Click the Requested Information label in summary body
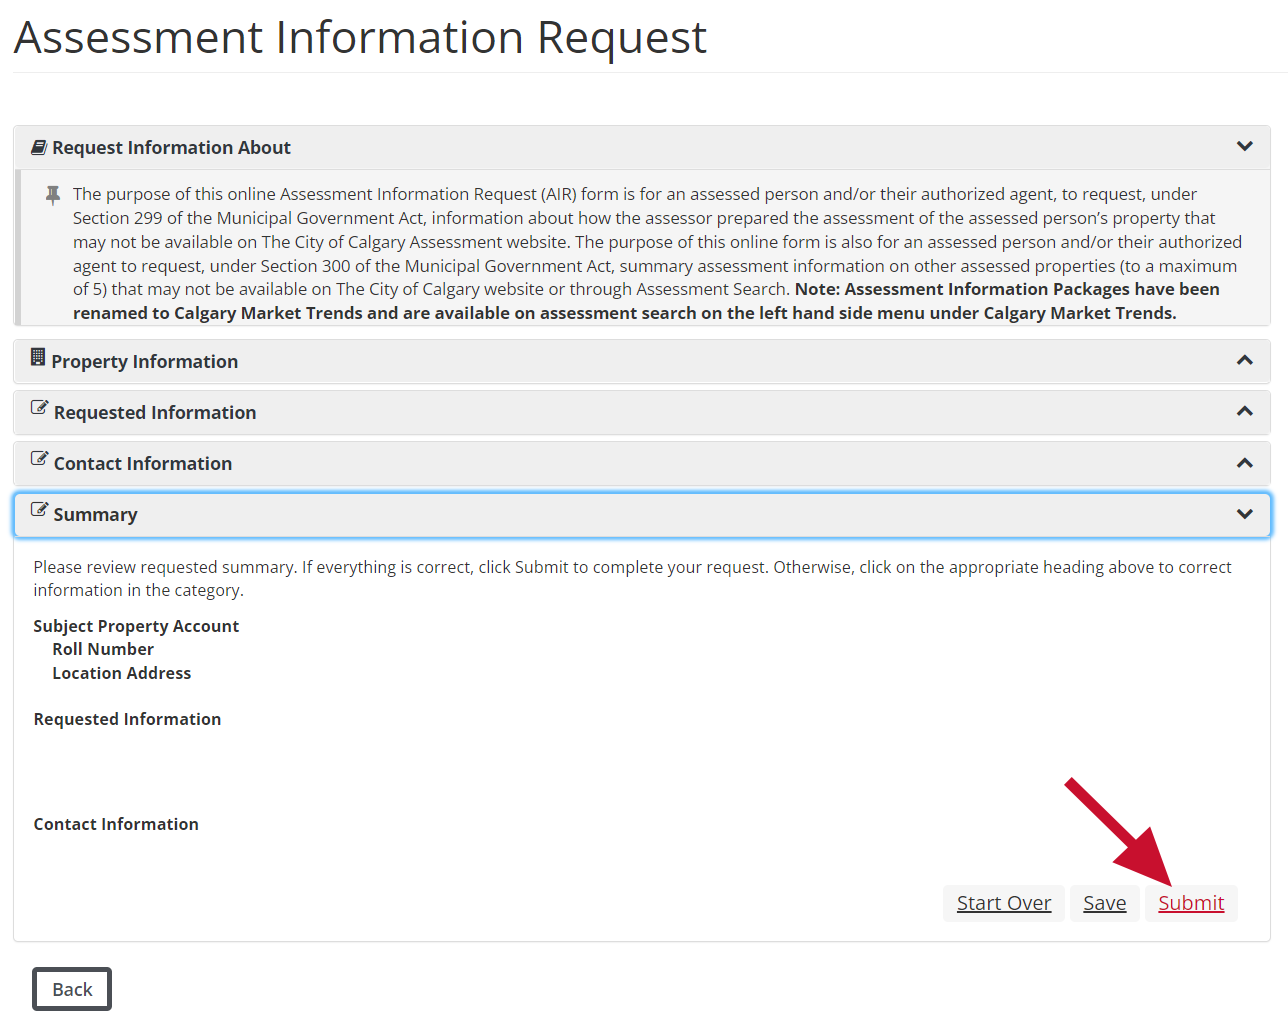Screen dimensions: 1288x1025 pyautogui.click(x=127, y=719)
